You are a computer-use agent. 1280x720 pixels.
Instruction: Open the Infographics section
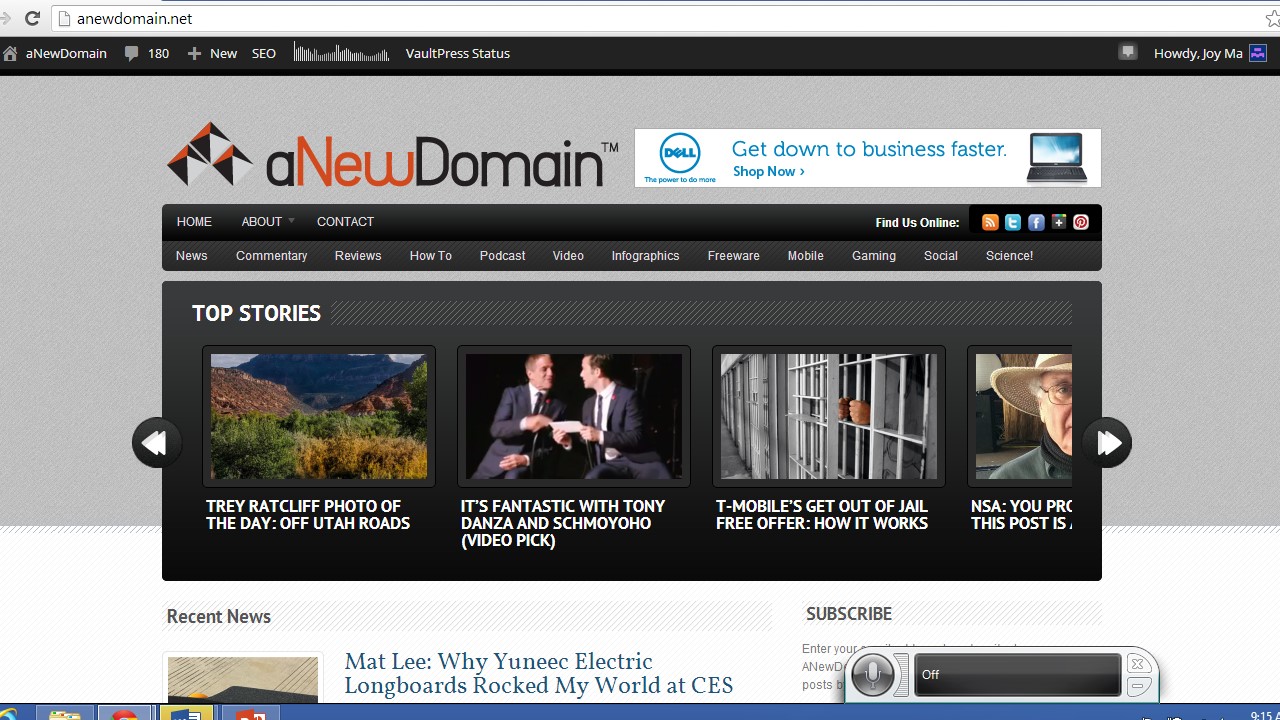[x=645, y=256]
